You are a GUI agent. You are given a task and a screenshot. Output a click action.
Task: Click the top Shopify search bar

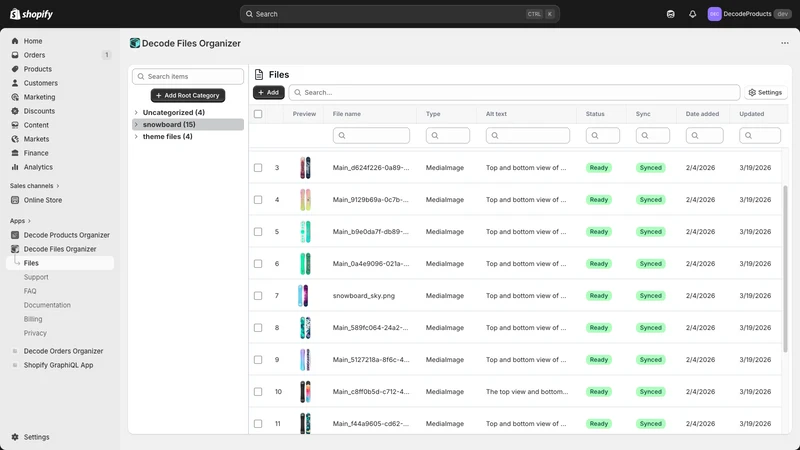(399, 14)
